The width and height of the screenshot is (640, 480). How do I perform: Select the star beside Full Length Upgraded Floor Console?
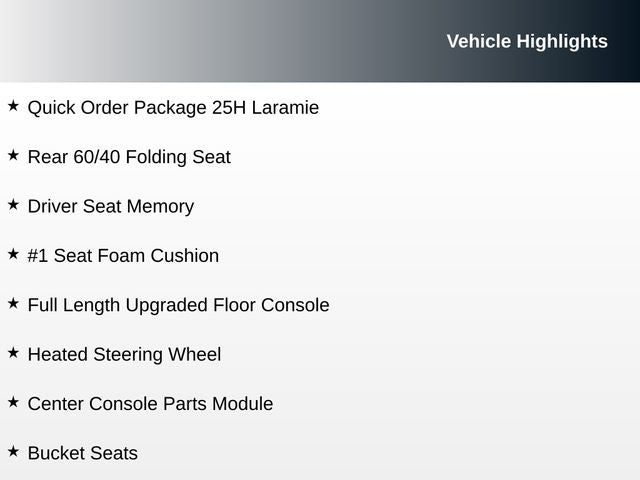coord(13,303)
